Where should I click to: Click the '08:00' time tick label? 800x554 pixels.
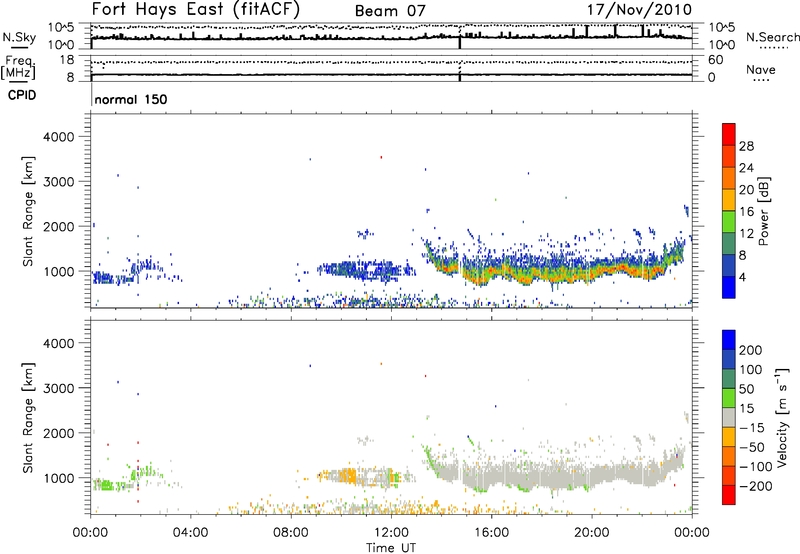pos(291,533)
